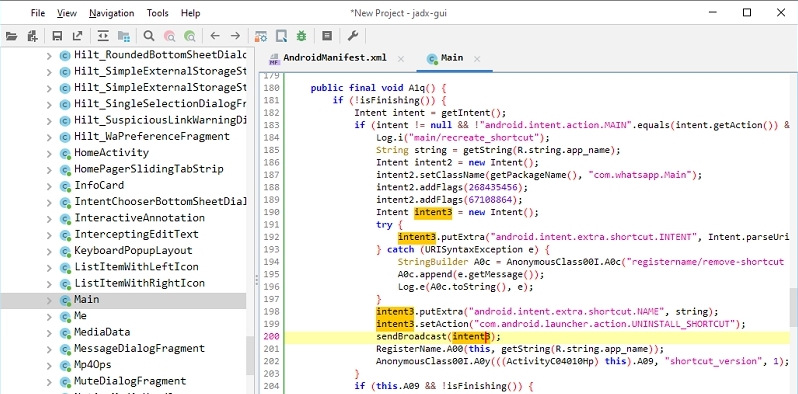Click the class tree vertical scrollbar

250,355
